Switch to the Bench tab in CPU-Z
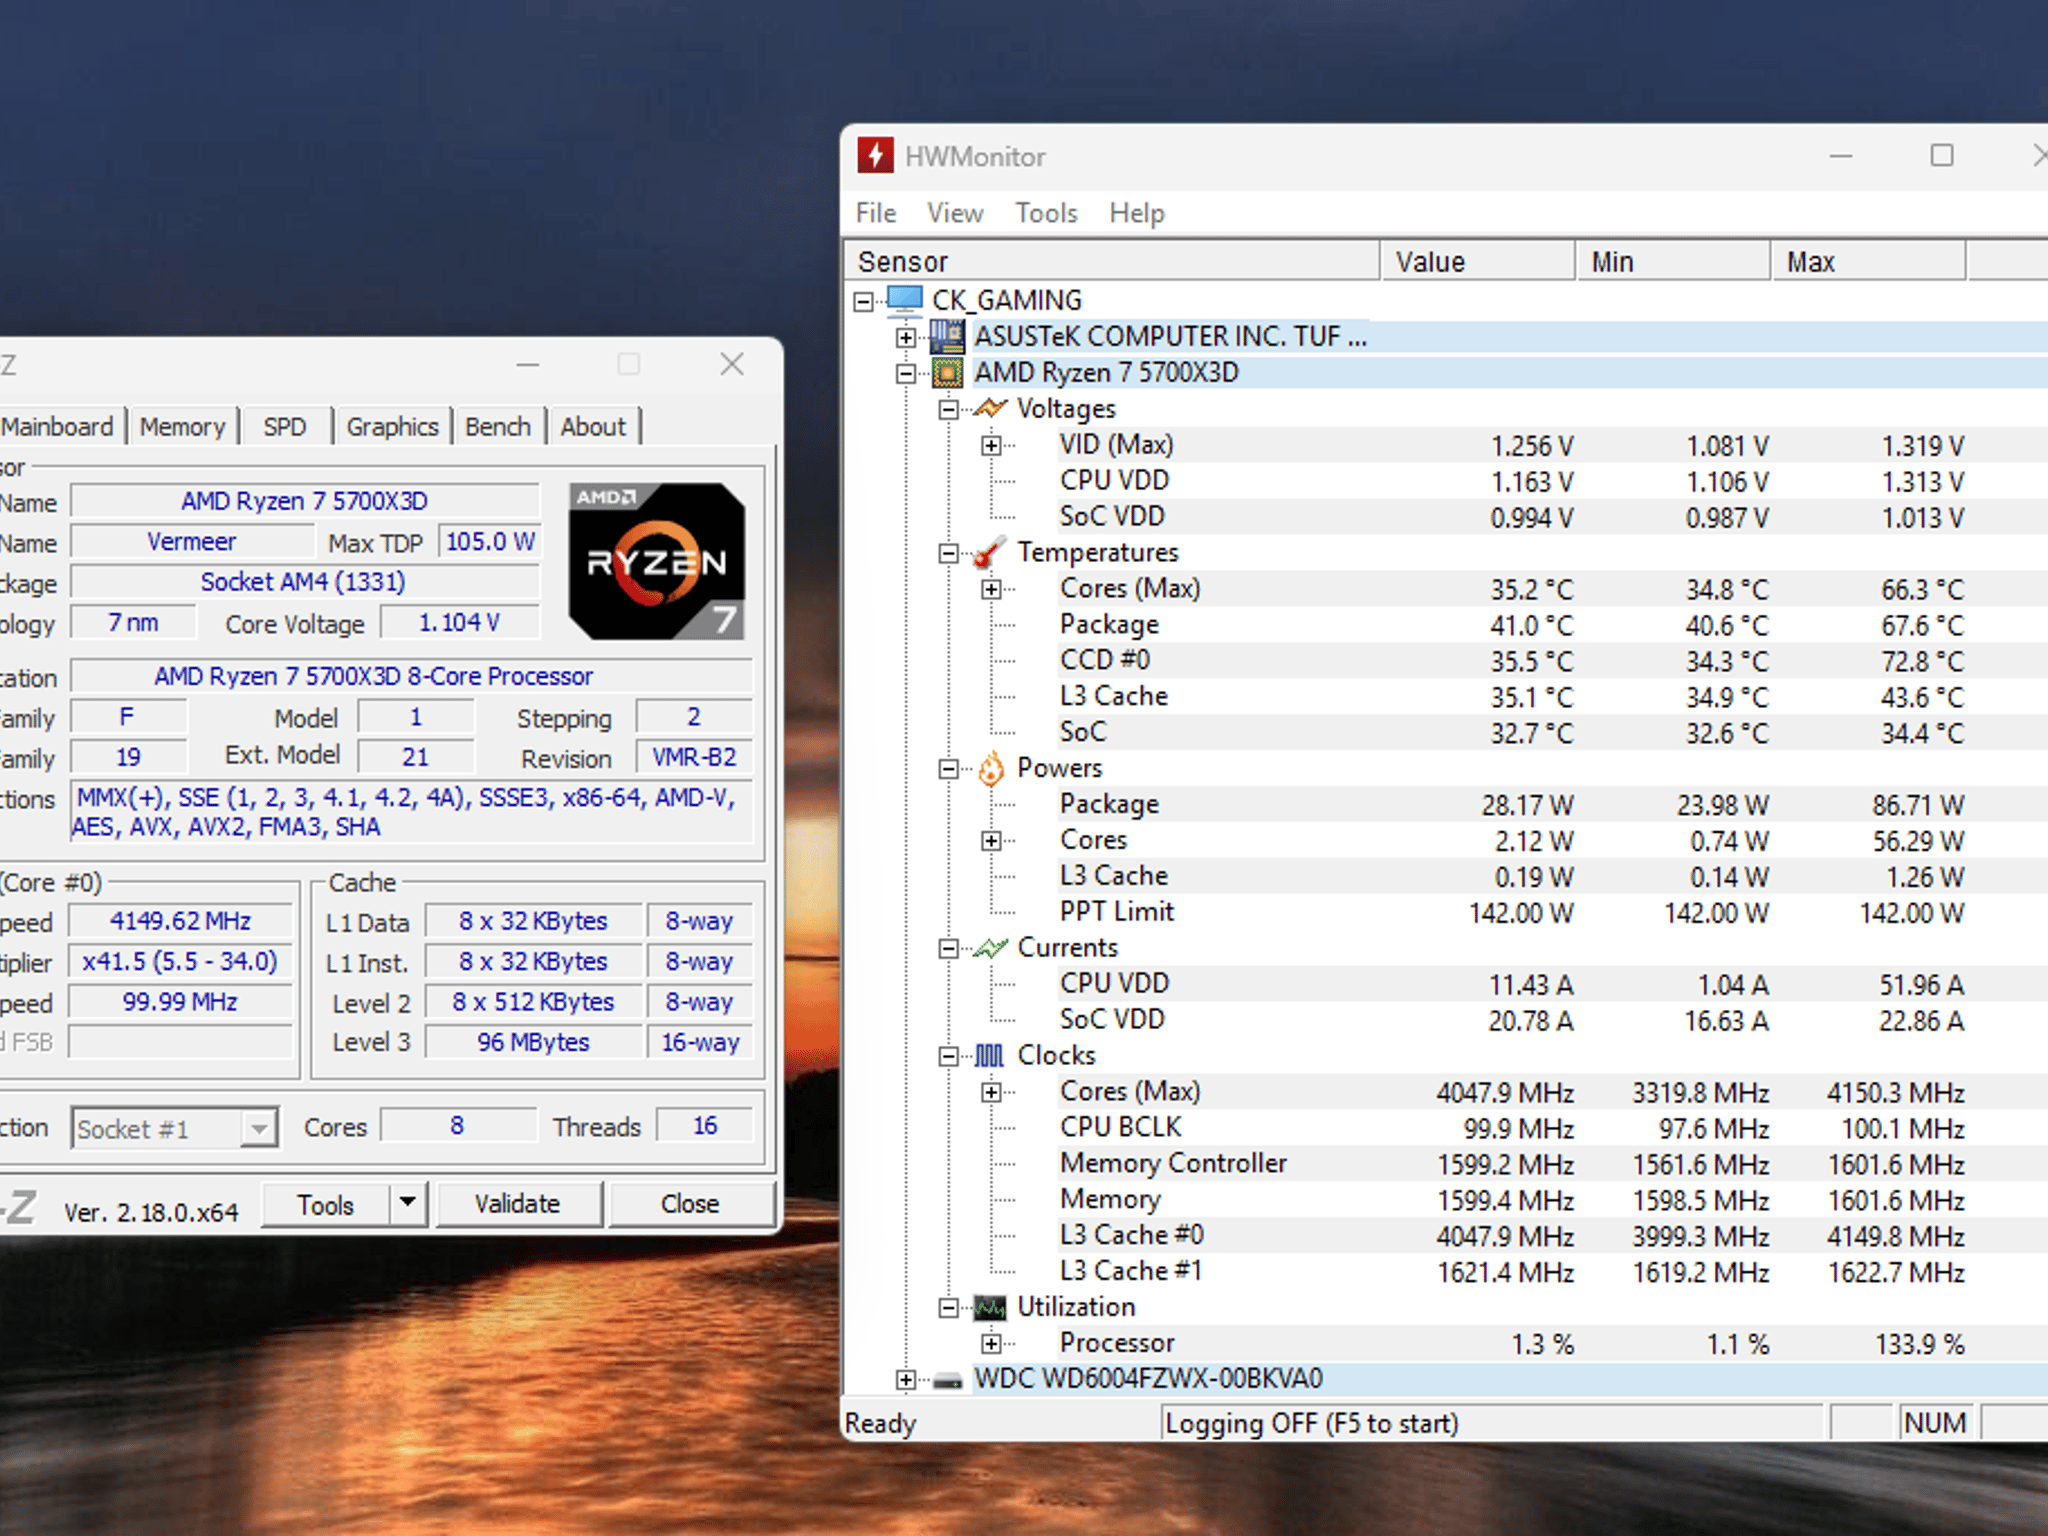The width and height of the screenshot is (2048, 1536). tap(498, 427)
